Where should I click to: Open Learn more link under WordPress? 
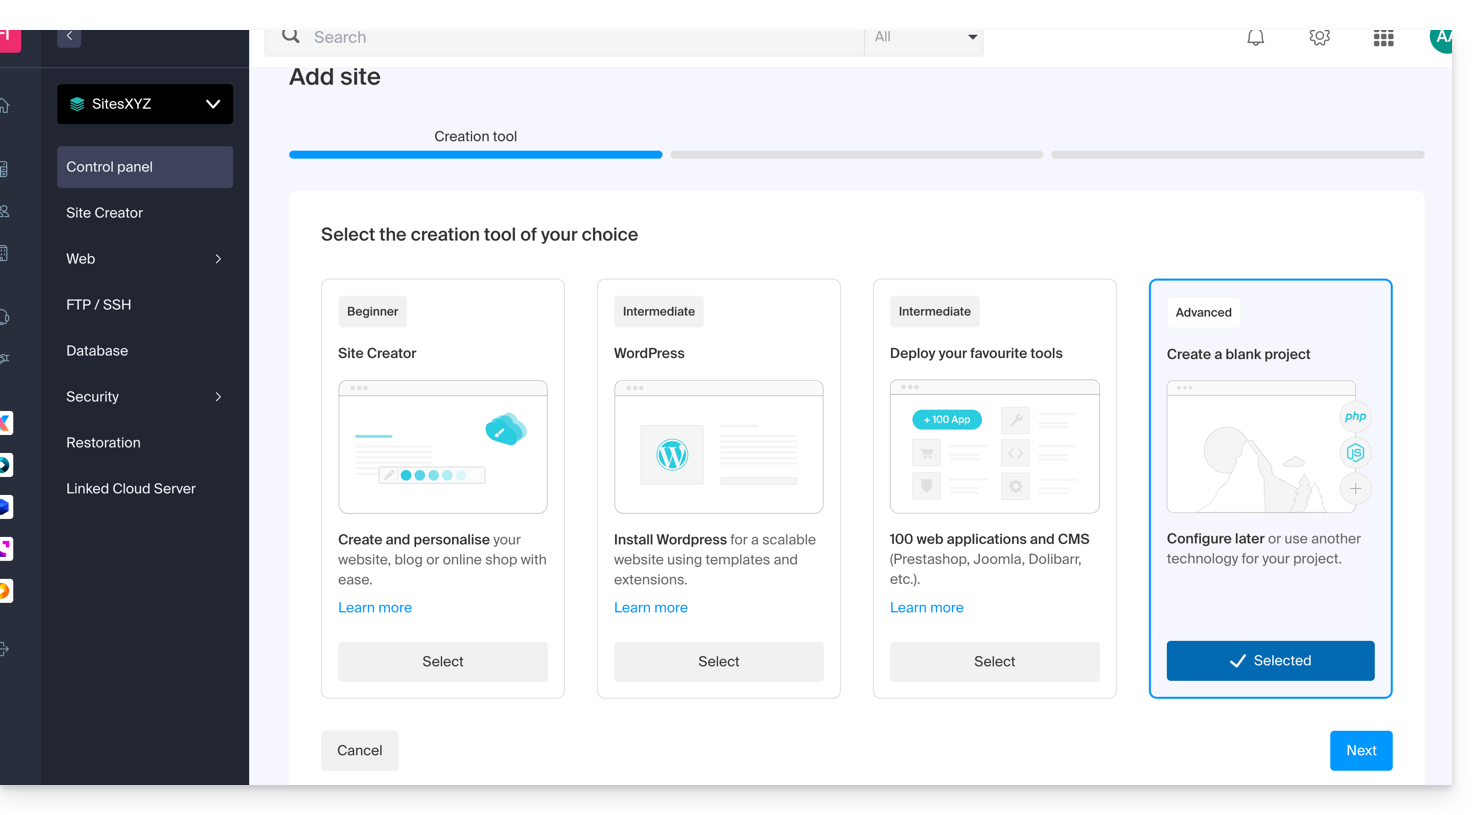point(650,608)
